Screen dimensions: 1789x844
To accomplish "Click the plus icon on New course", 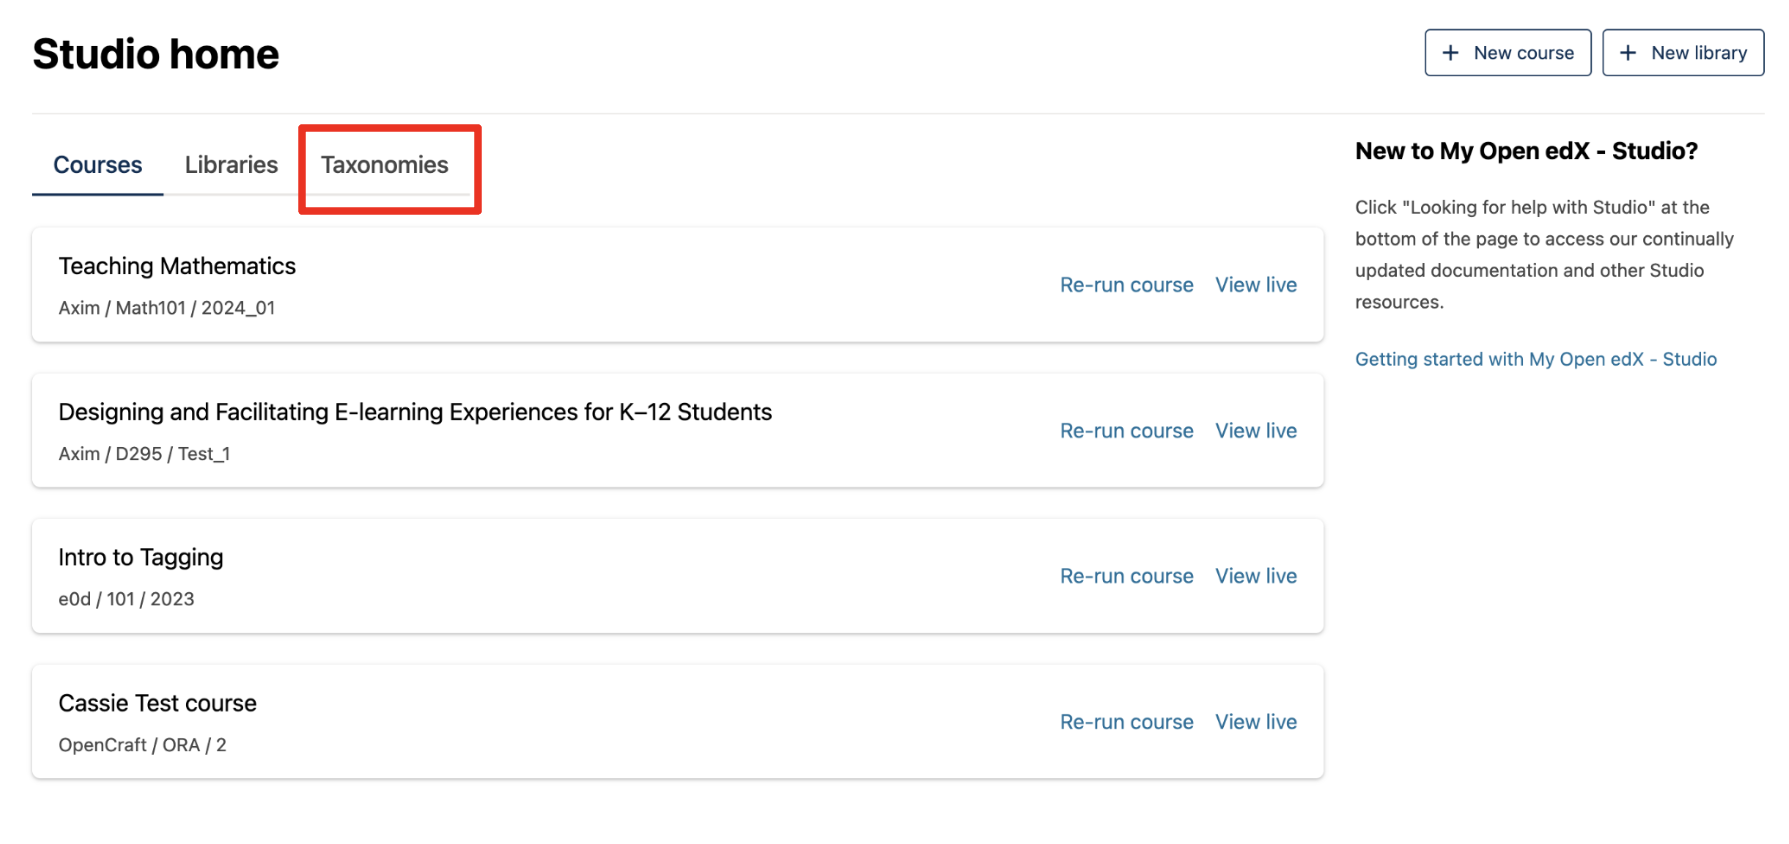I will pos(1450,53).
